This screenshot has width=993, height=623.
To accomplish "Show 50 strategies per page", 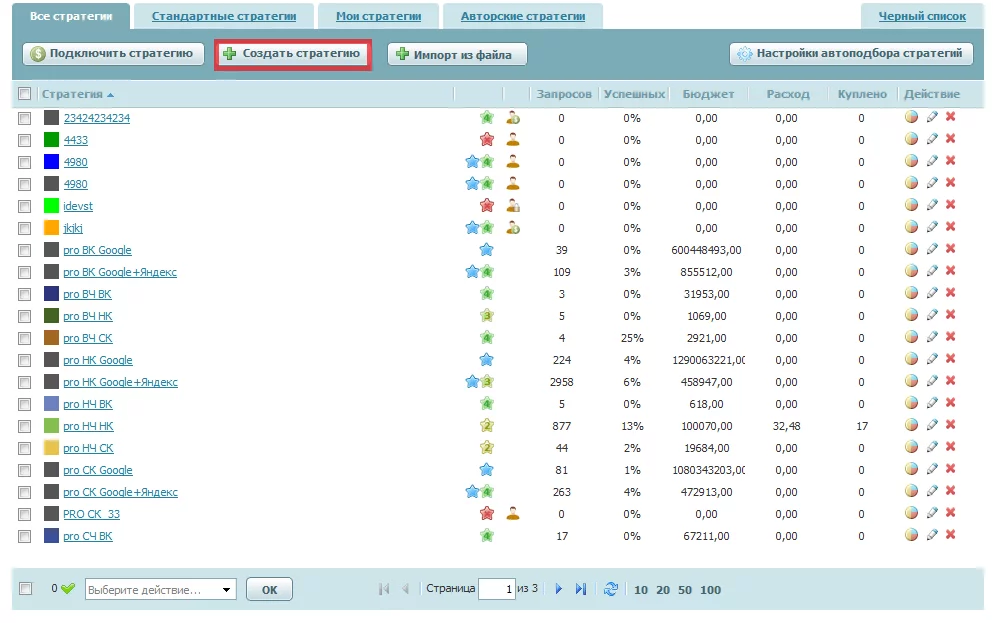I will [x=685, y=589].
